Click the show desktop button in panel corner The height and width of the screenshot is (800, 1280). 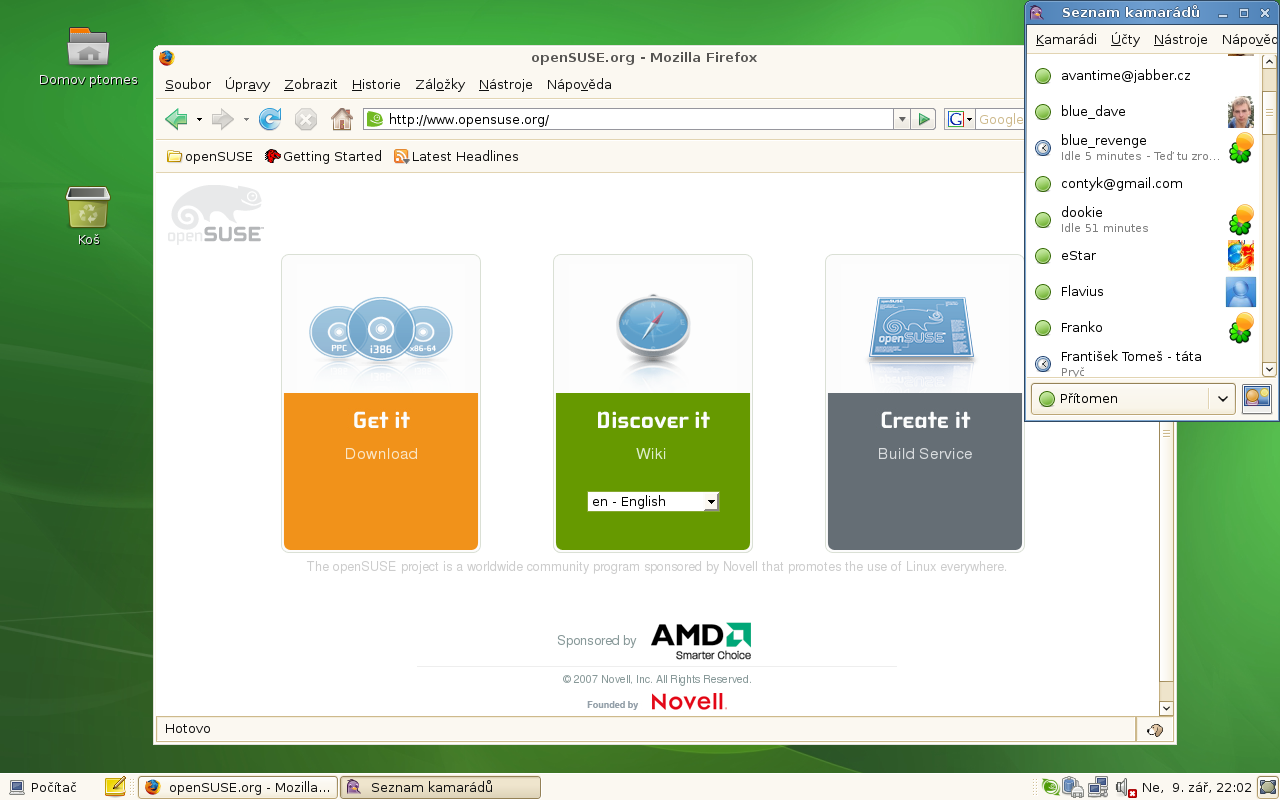[x=1268, y=787]
